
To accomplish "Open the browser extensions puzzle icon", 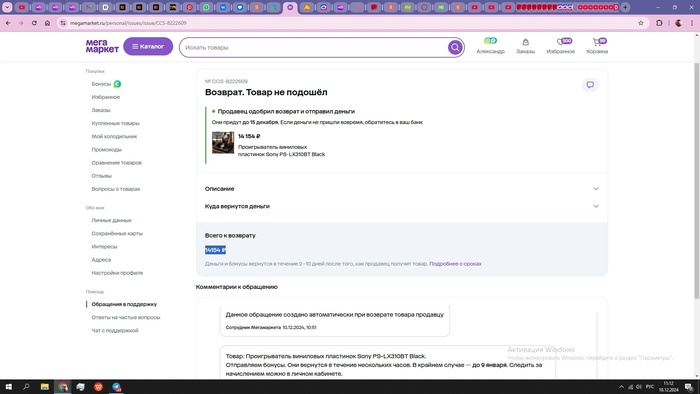I will tap(659, 23).
